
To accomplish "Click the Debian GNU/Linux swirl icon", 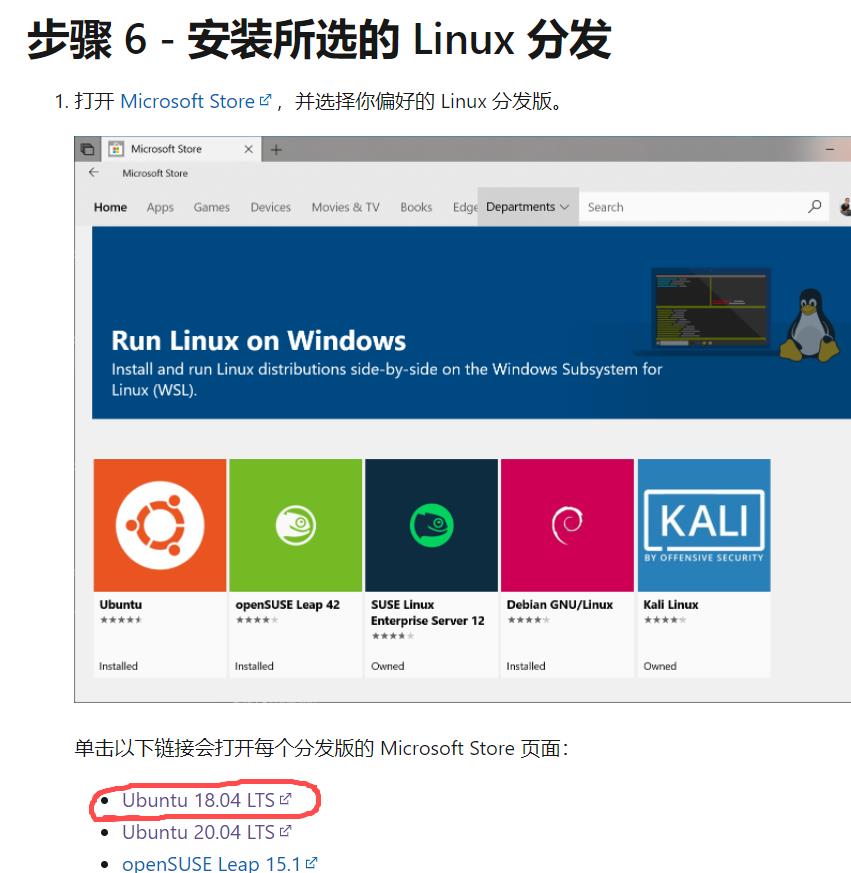I will (567, 524).
